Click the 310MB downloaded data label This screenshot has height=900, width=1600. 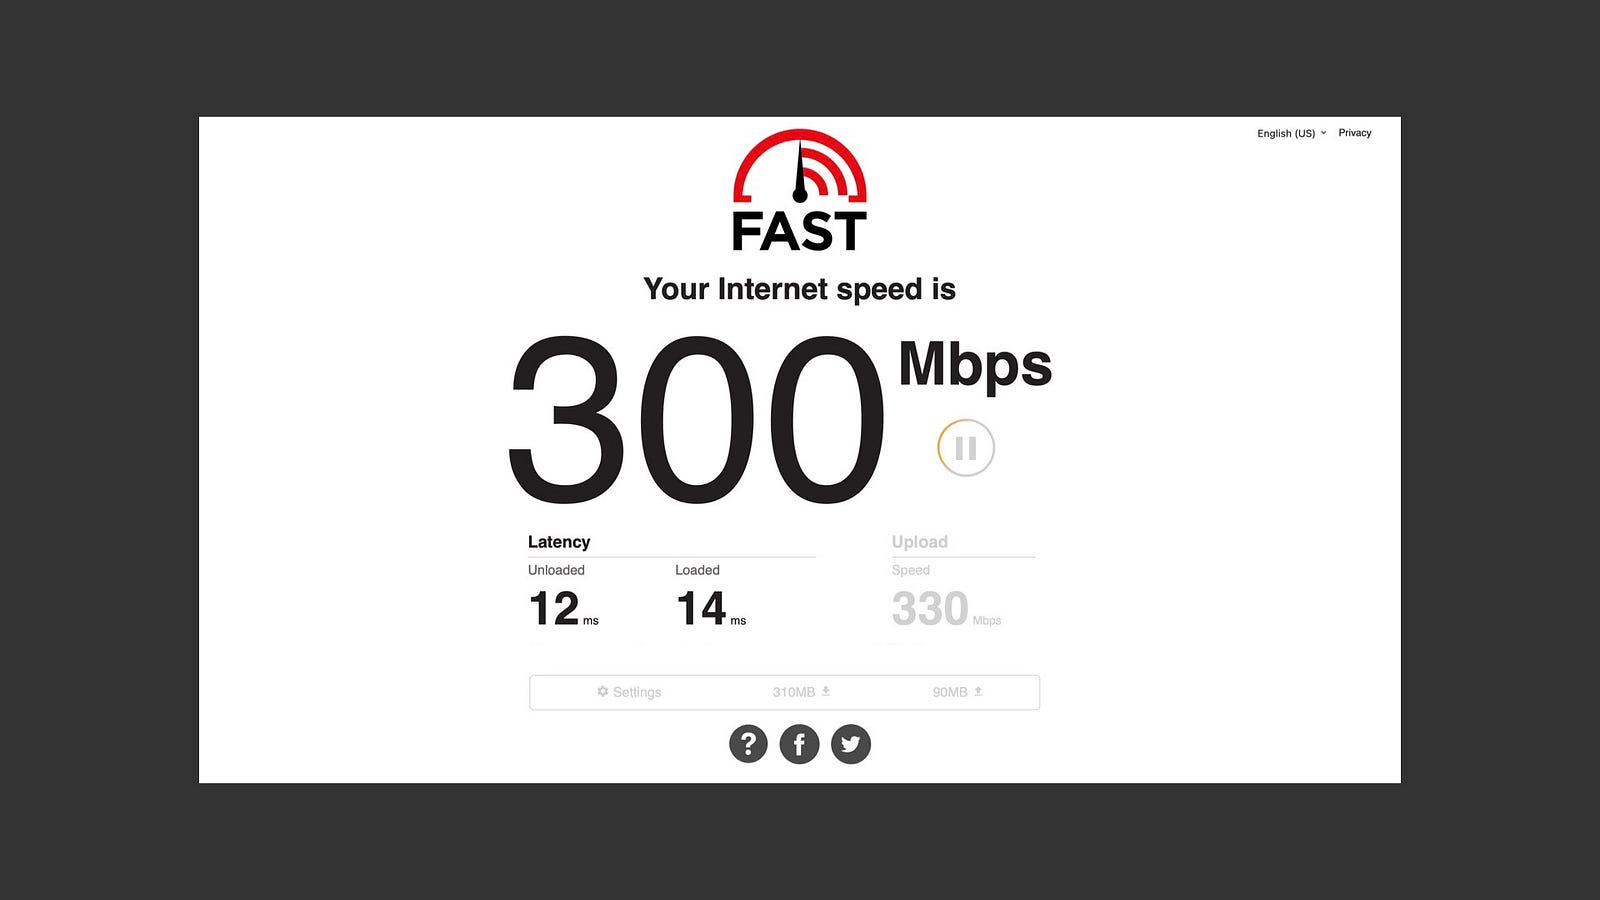tap(794, 692)
